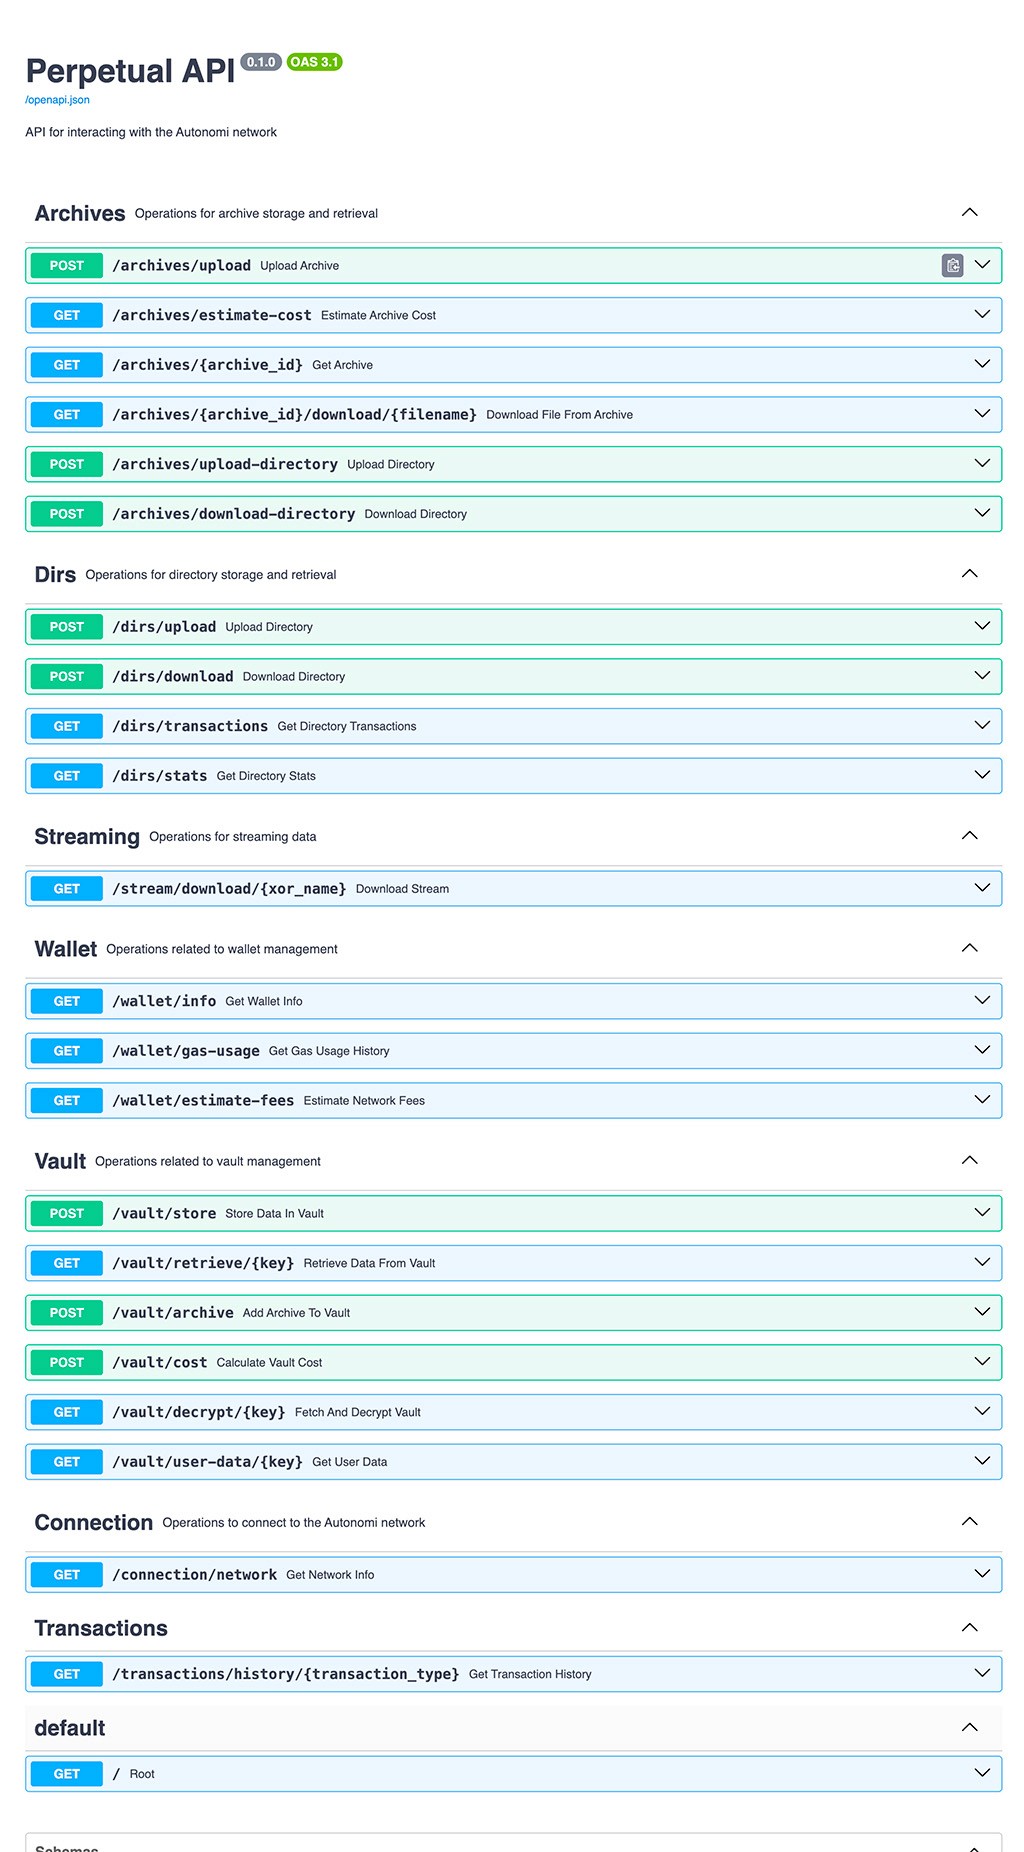Copy the /archives/upload path to clipboard
The image size is (1024, 1852).
[952, 265]
